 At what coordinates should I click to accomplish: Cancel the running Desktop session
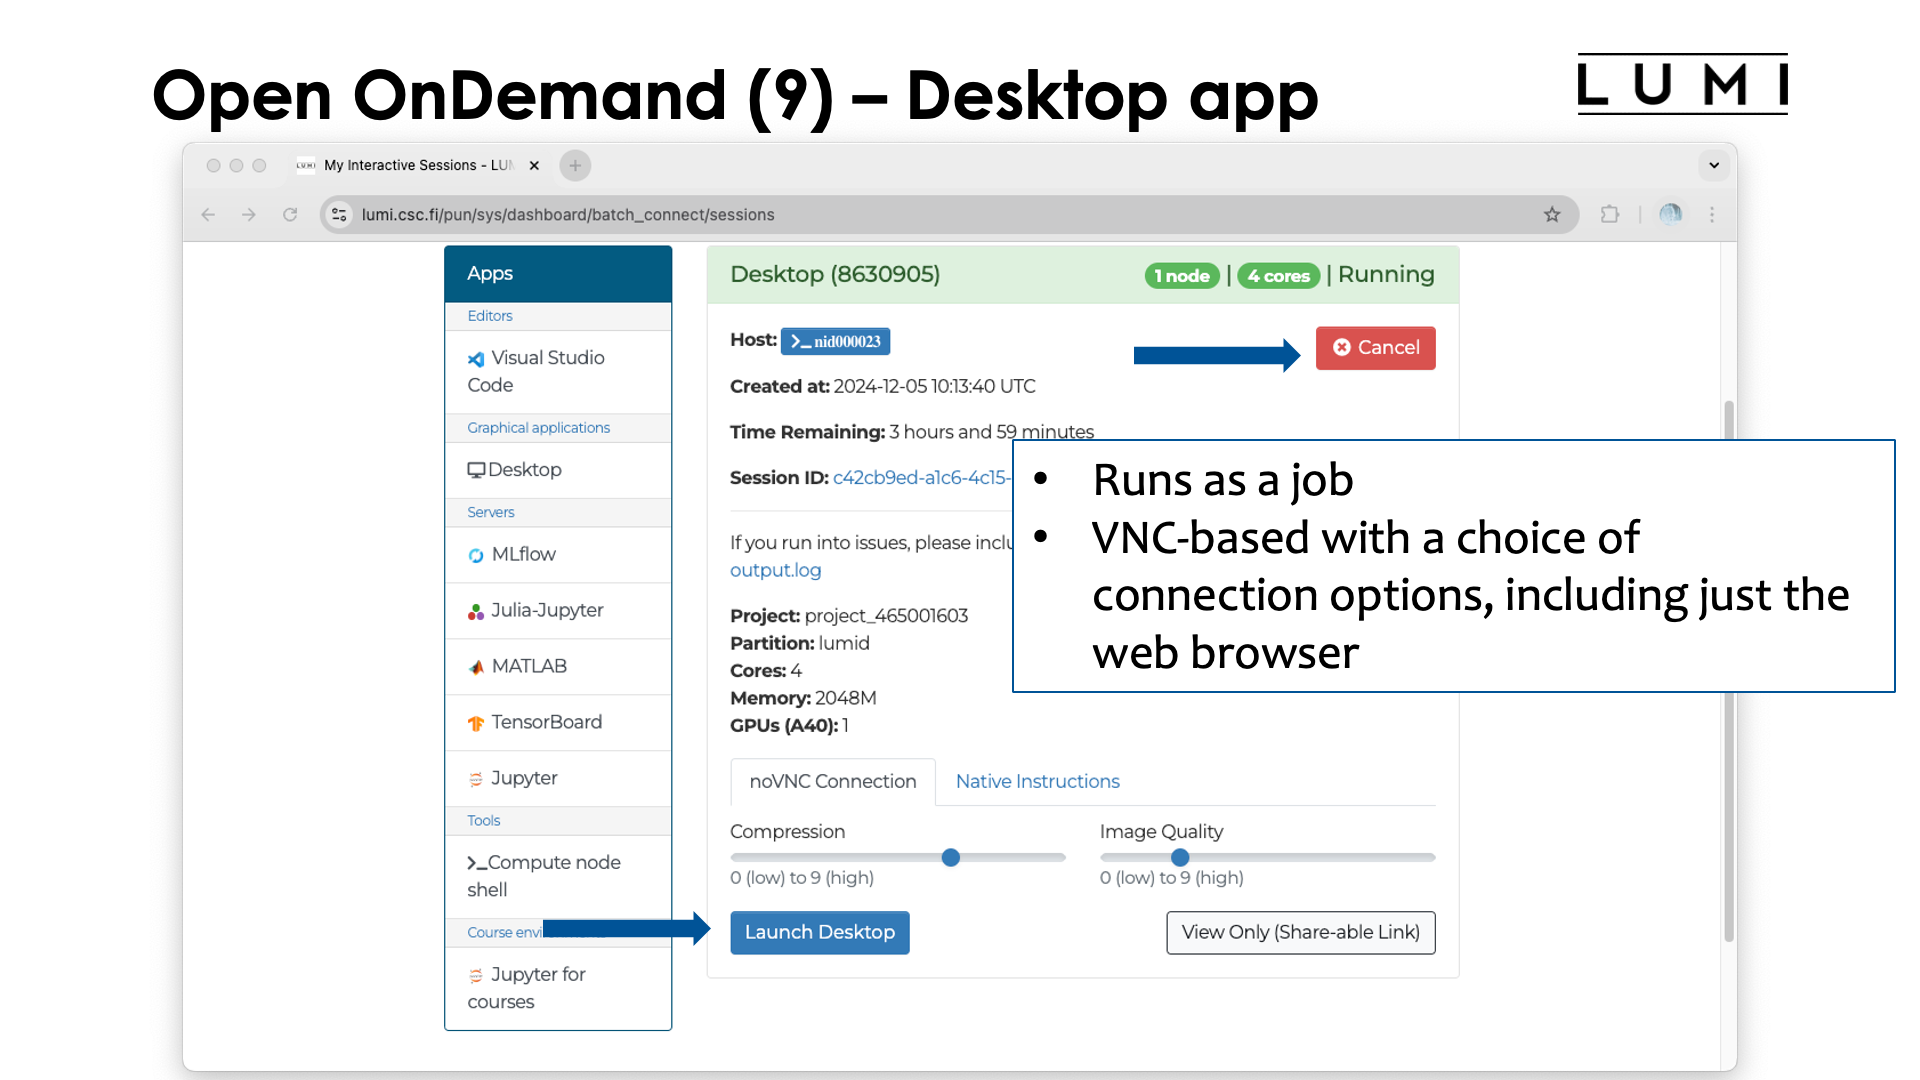[x=1375, y=348]
